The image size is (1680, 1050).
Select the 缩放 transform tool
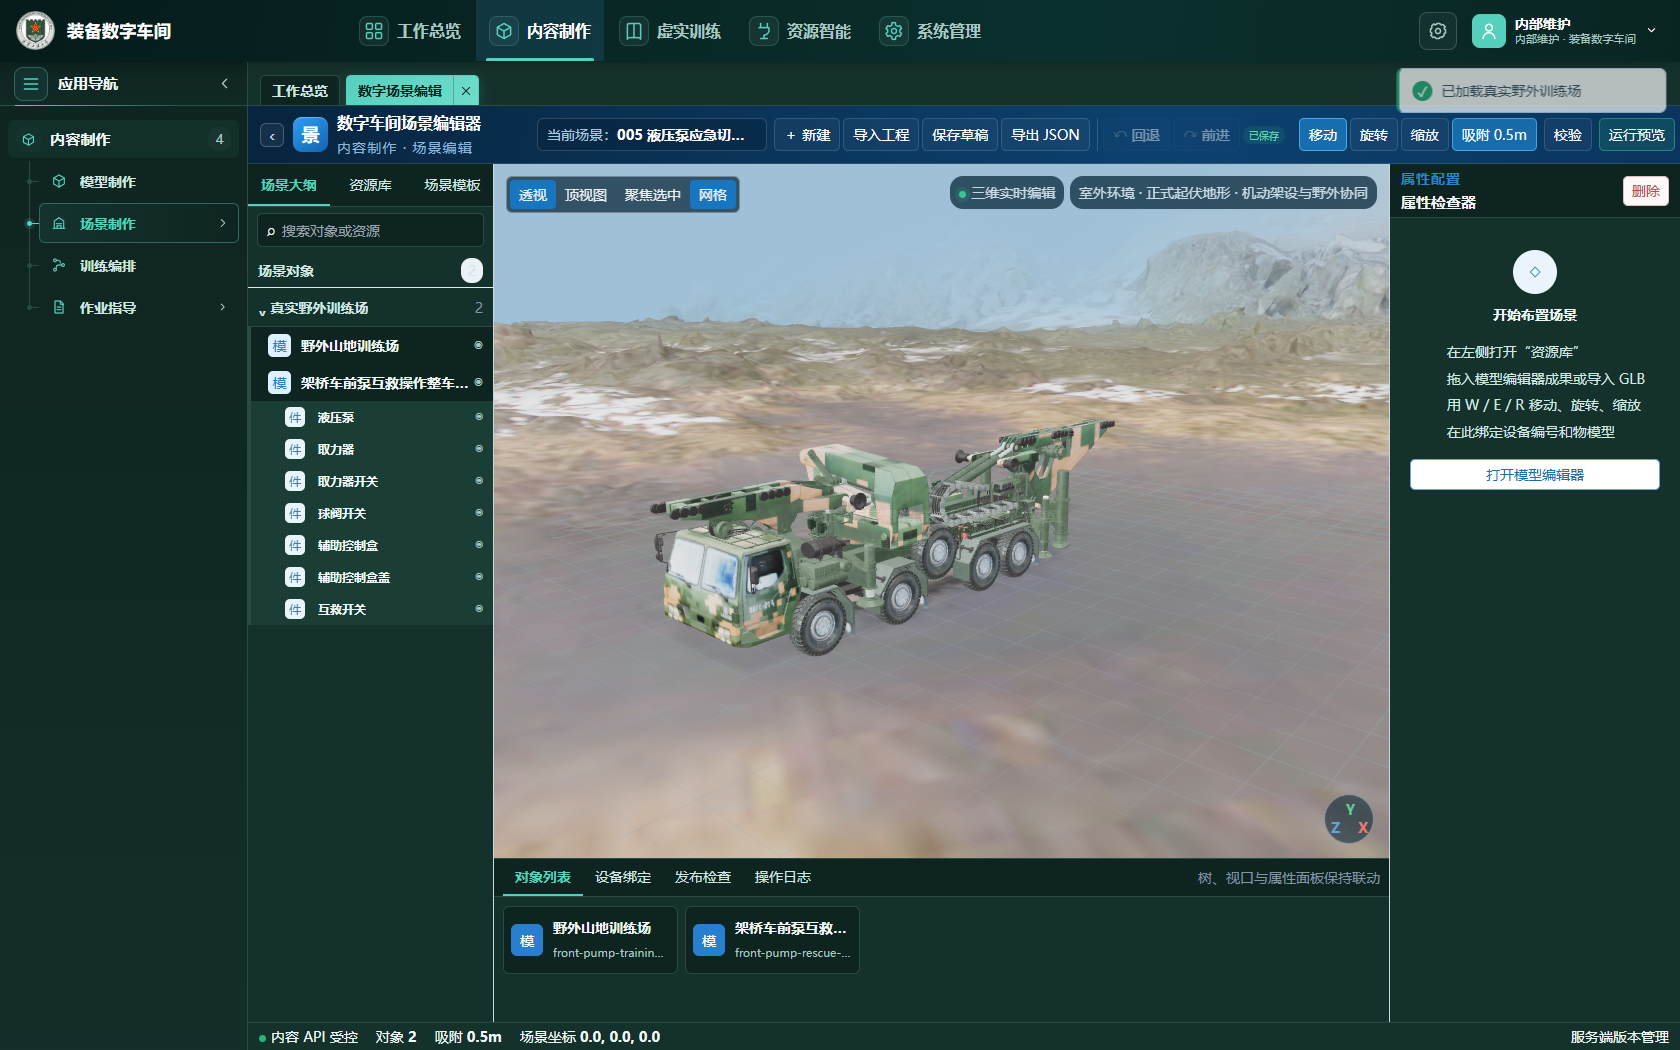(x=1424, y=135)
